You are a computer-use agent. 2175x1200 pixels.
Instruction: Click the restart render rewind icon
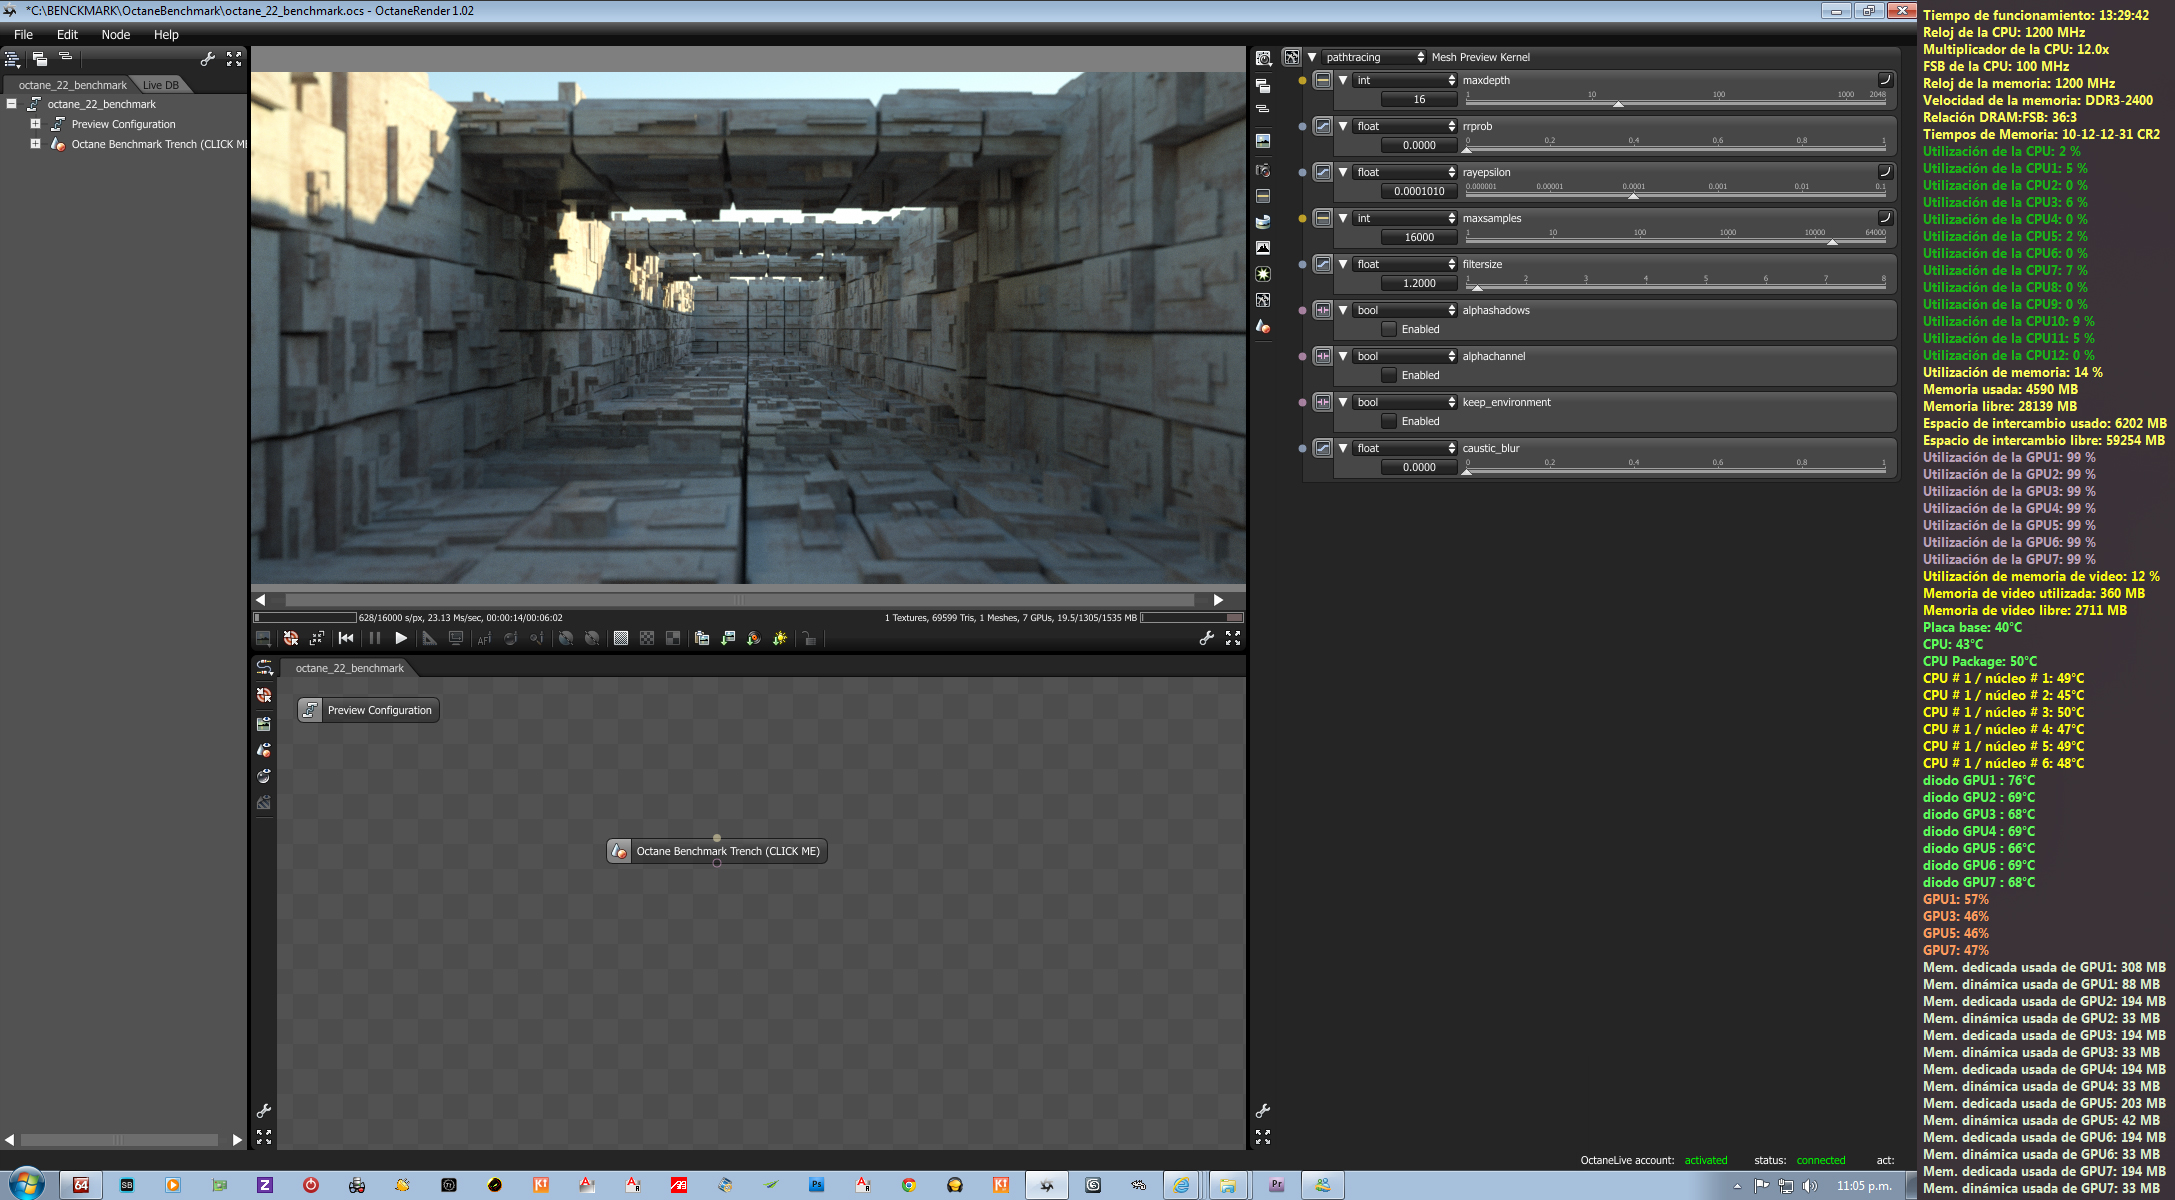coord(346,638)
